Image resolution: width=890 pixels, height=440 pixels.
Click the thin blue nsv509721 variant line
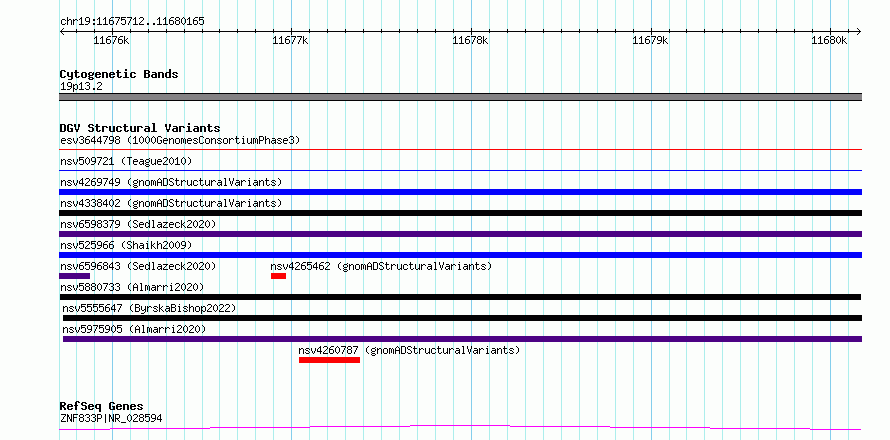[x=460, y=170]
